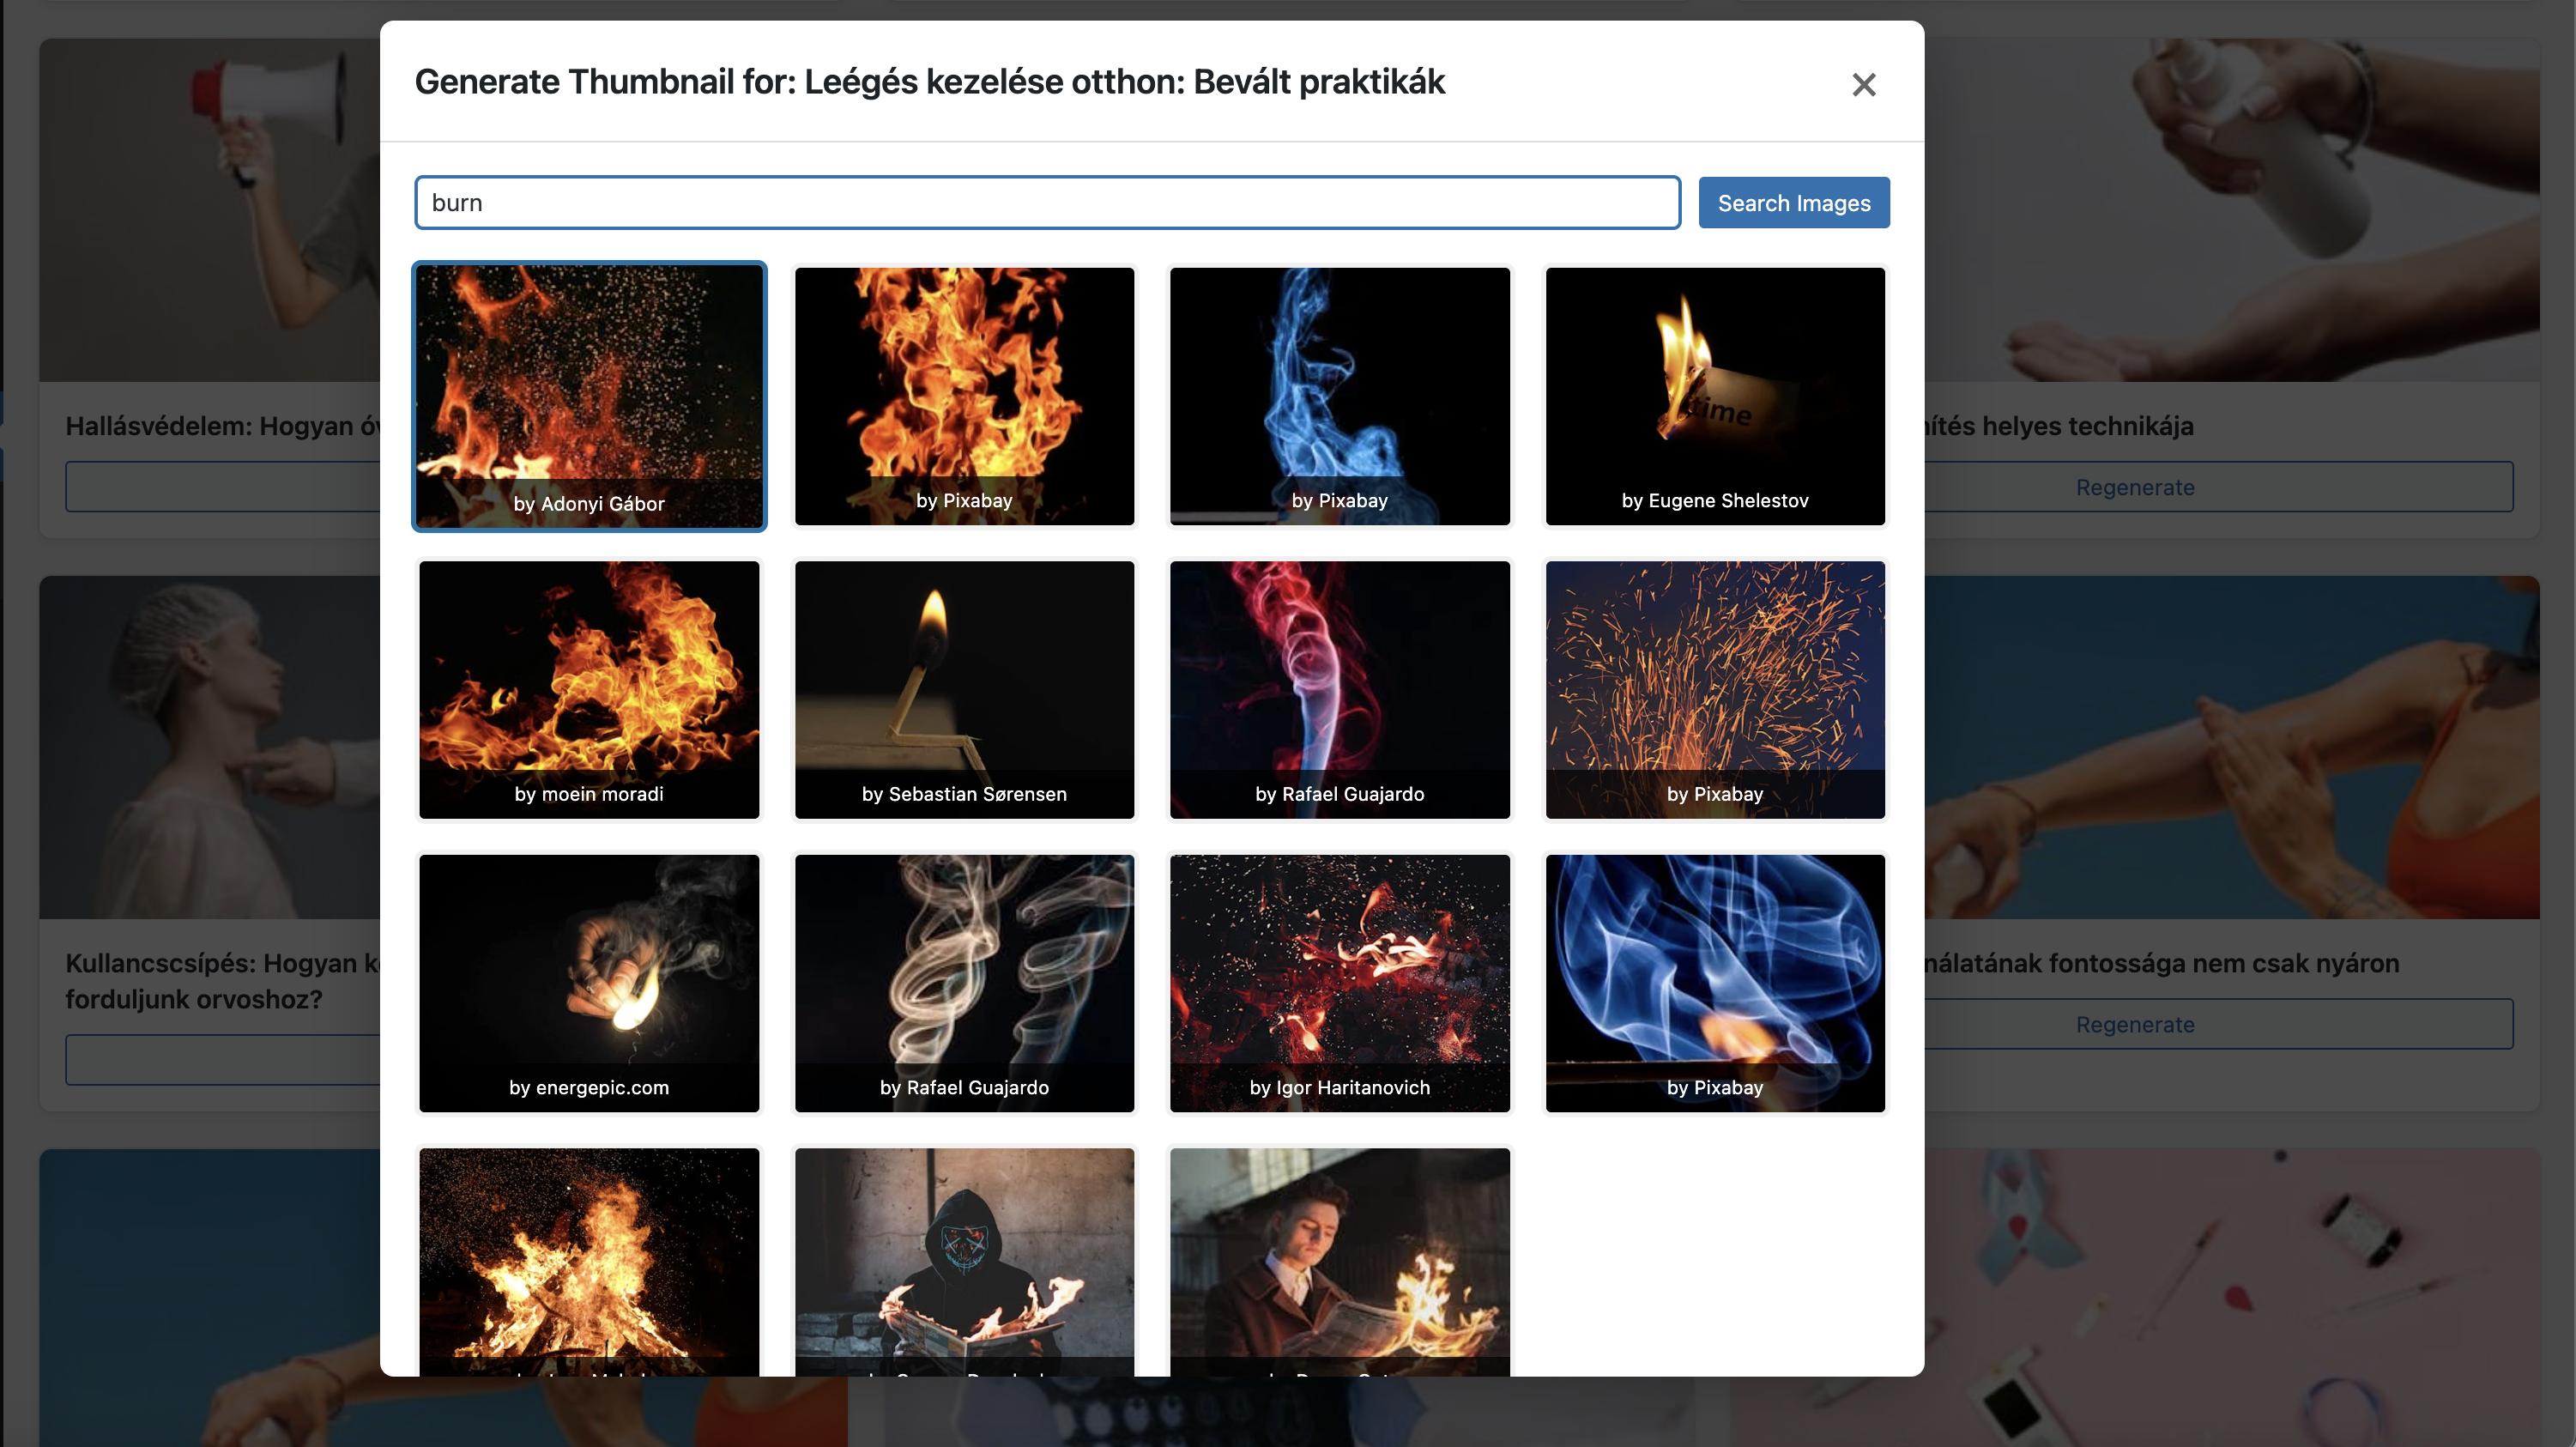The height and width of the screenshot is (1447, 2576).
Task: Select the orange sparks image by Pixabay
Action: (1715, 689)
